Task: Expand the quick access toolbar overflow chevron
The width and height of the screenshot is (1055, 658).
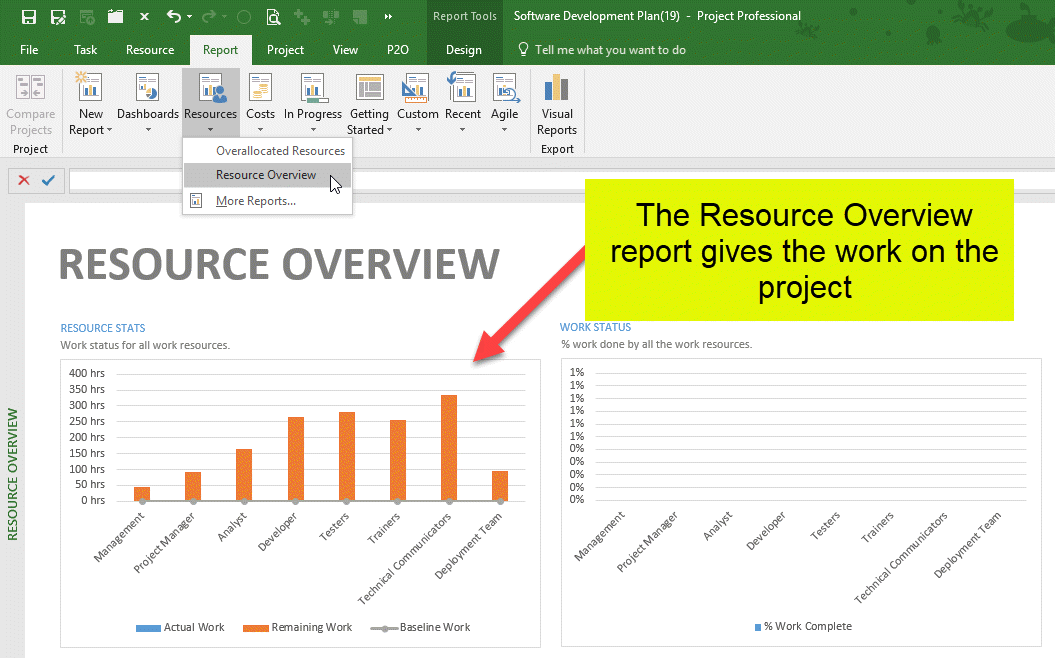Action: click(388, 16)
